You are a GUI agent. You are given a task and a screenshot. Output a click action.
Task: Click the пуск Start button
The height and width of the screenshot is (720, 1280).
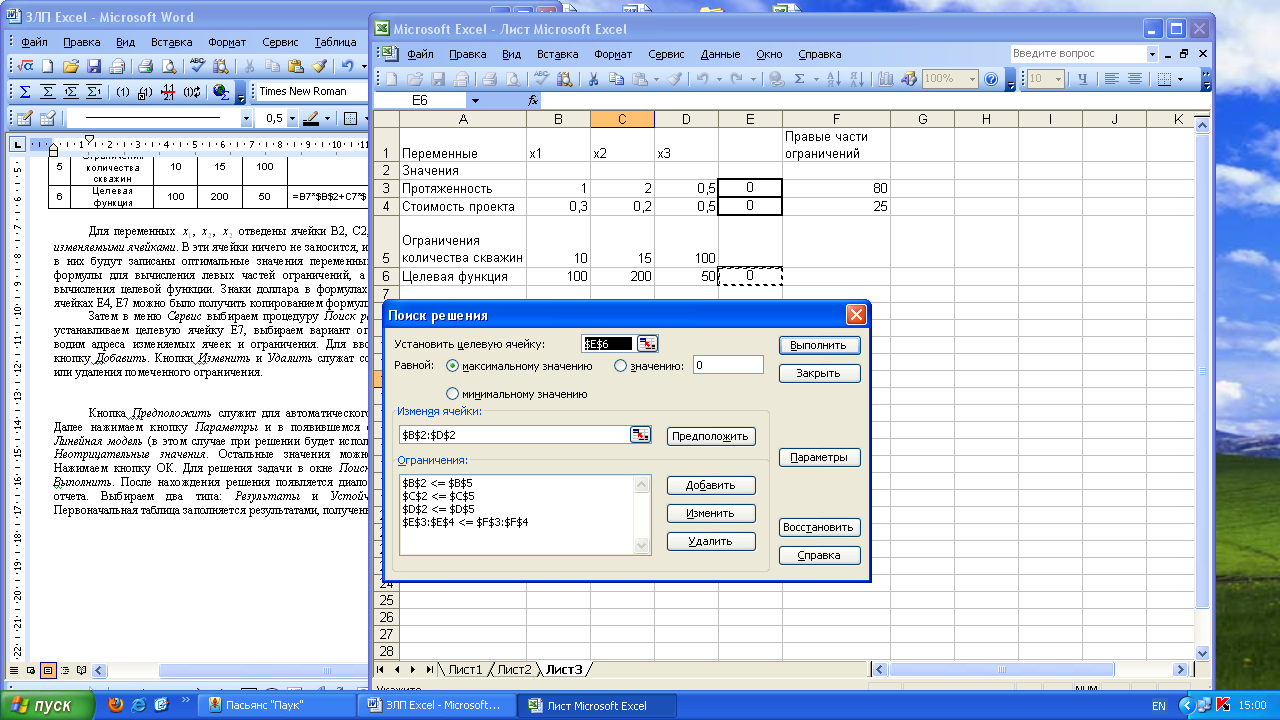point(47,705)
